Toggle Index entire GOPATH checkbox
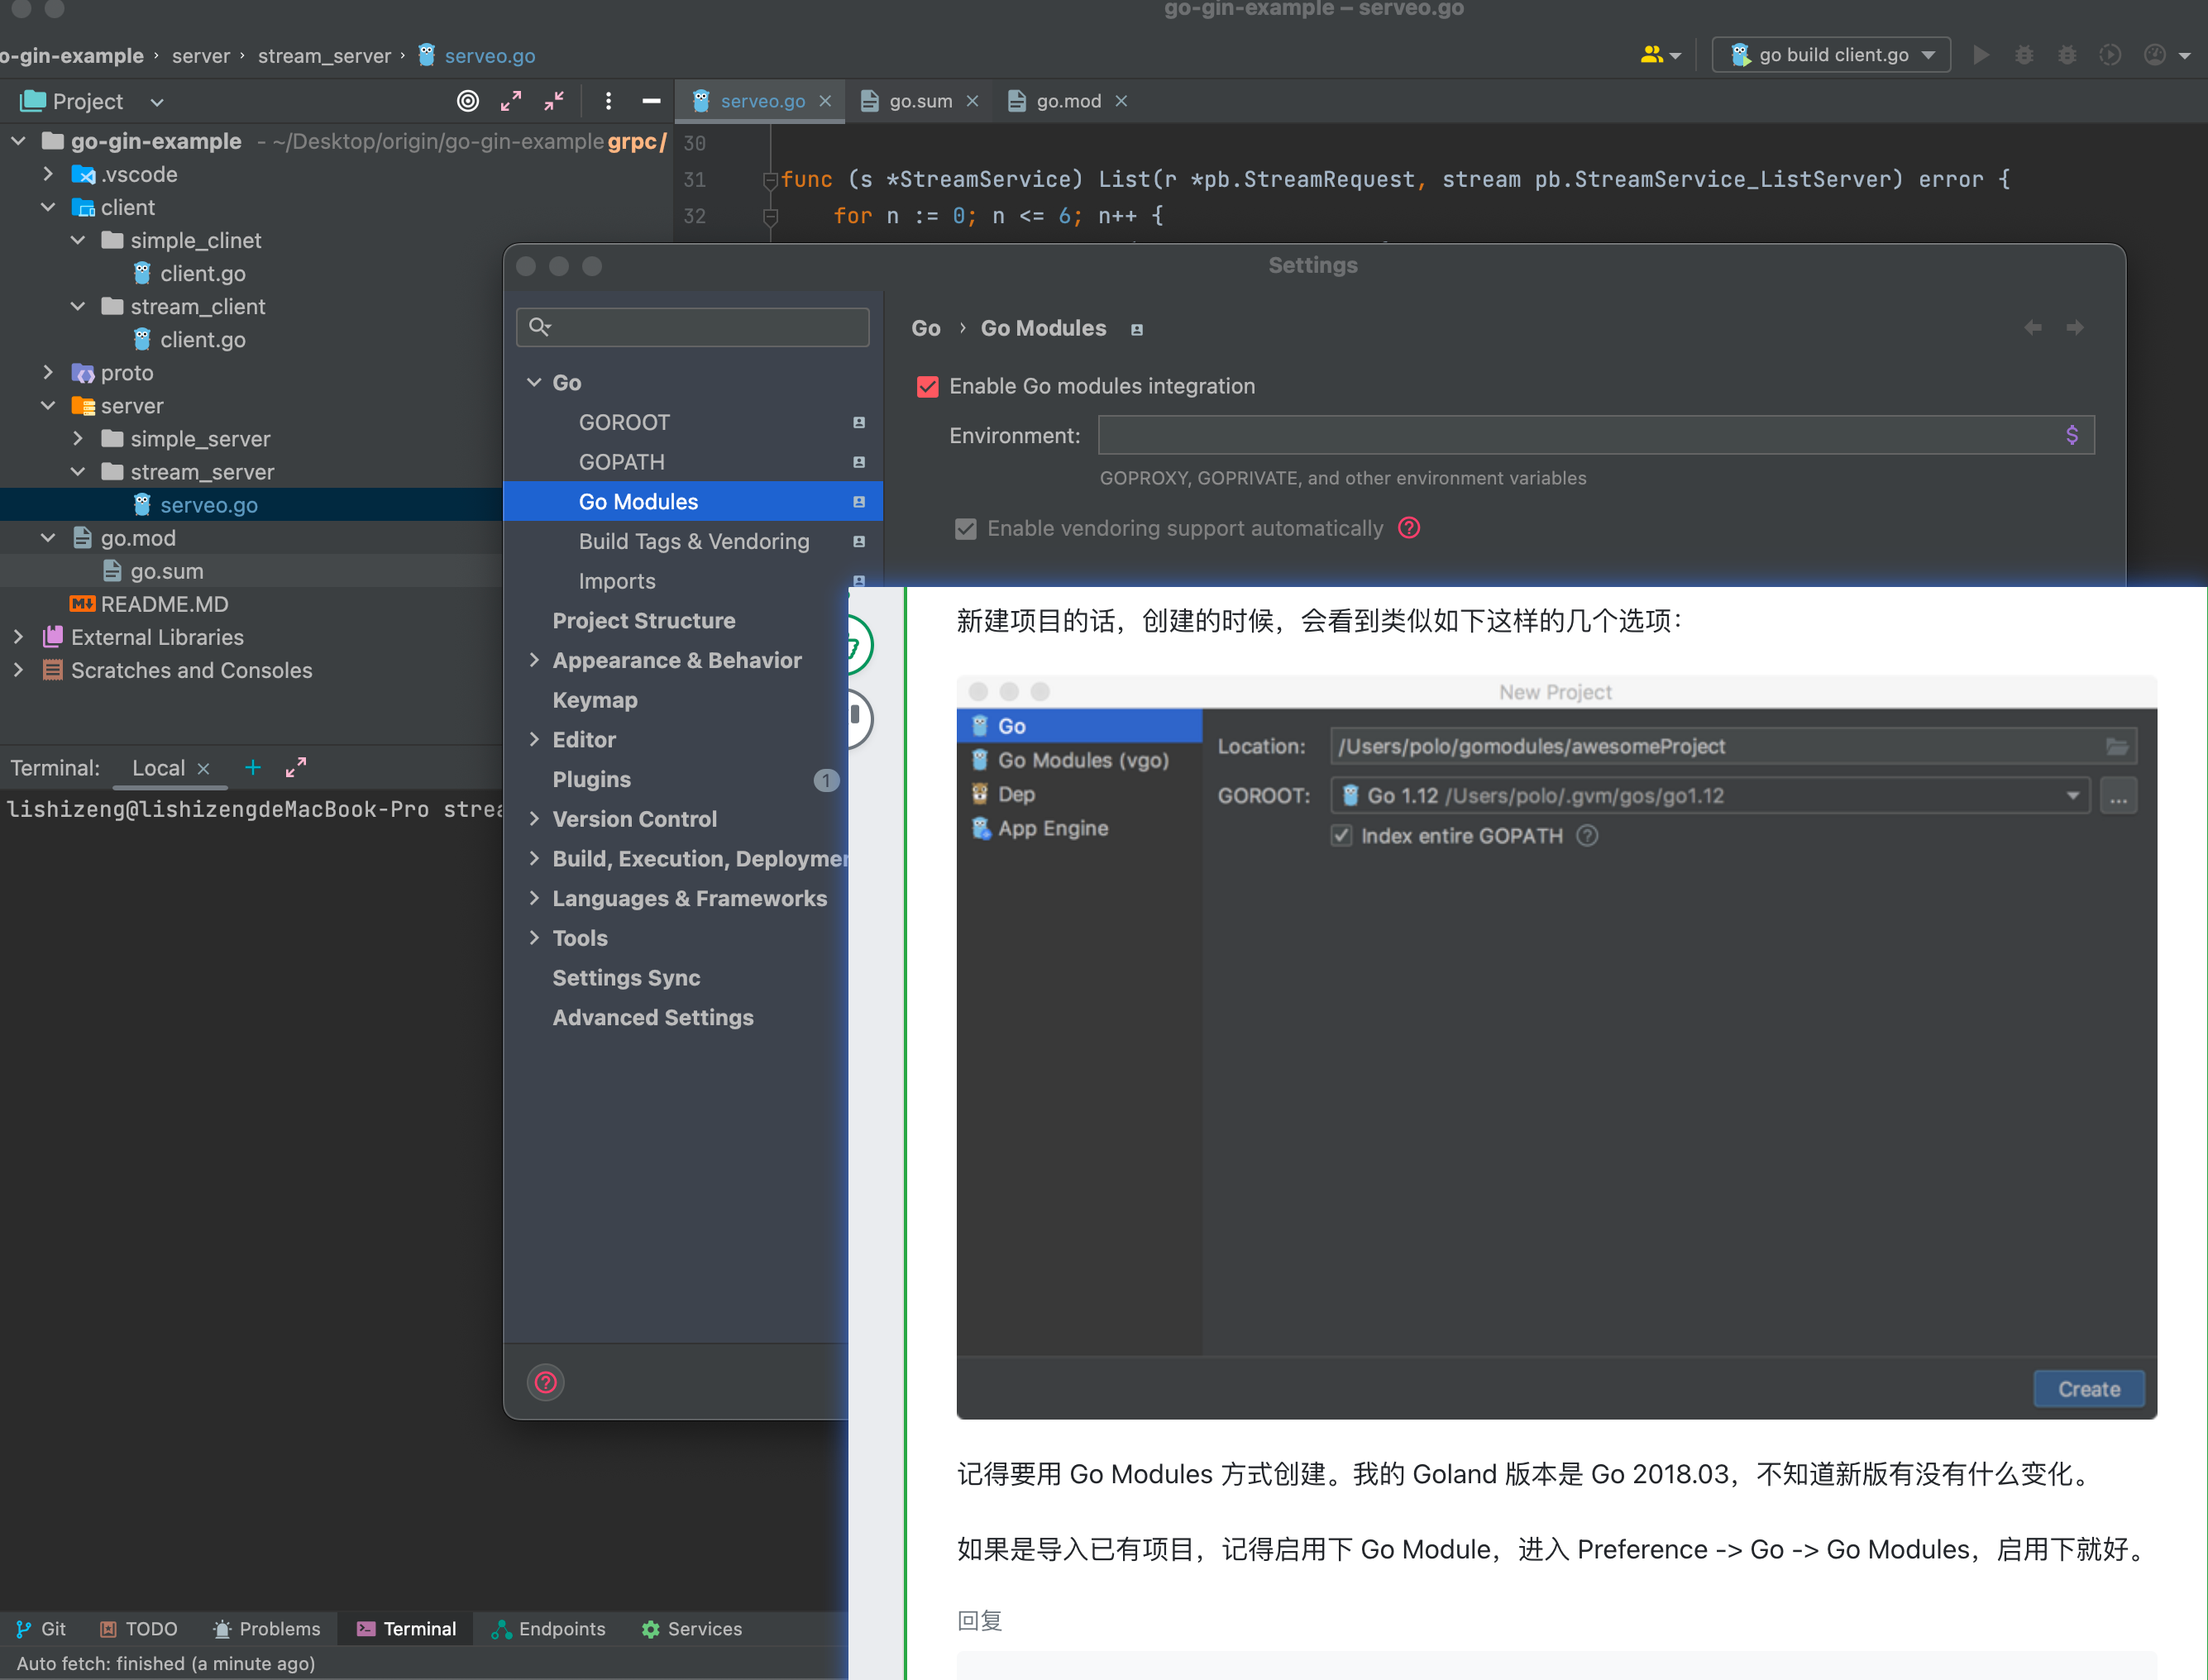The image size is (2208, 1680). coord(1342,836)
